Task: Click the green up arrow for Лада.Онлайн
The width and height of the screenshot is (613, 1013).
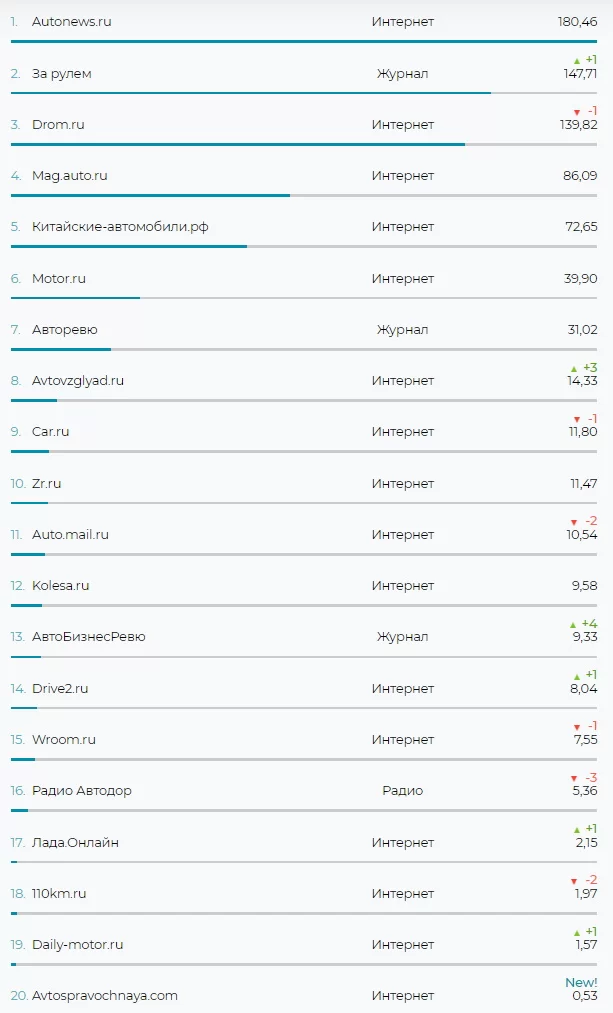Action: click(x=576, y=830)
